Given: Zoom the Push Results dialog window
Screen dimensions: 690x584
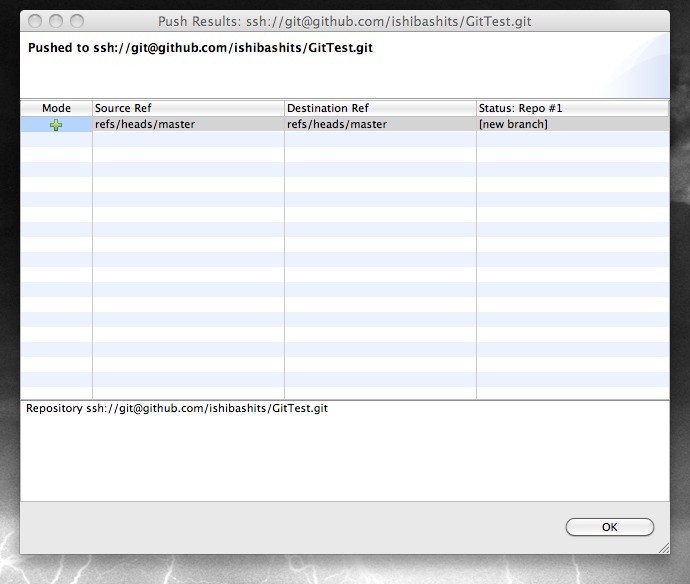Looking at the screenshot, I should click(77, 21).
